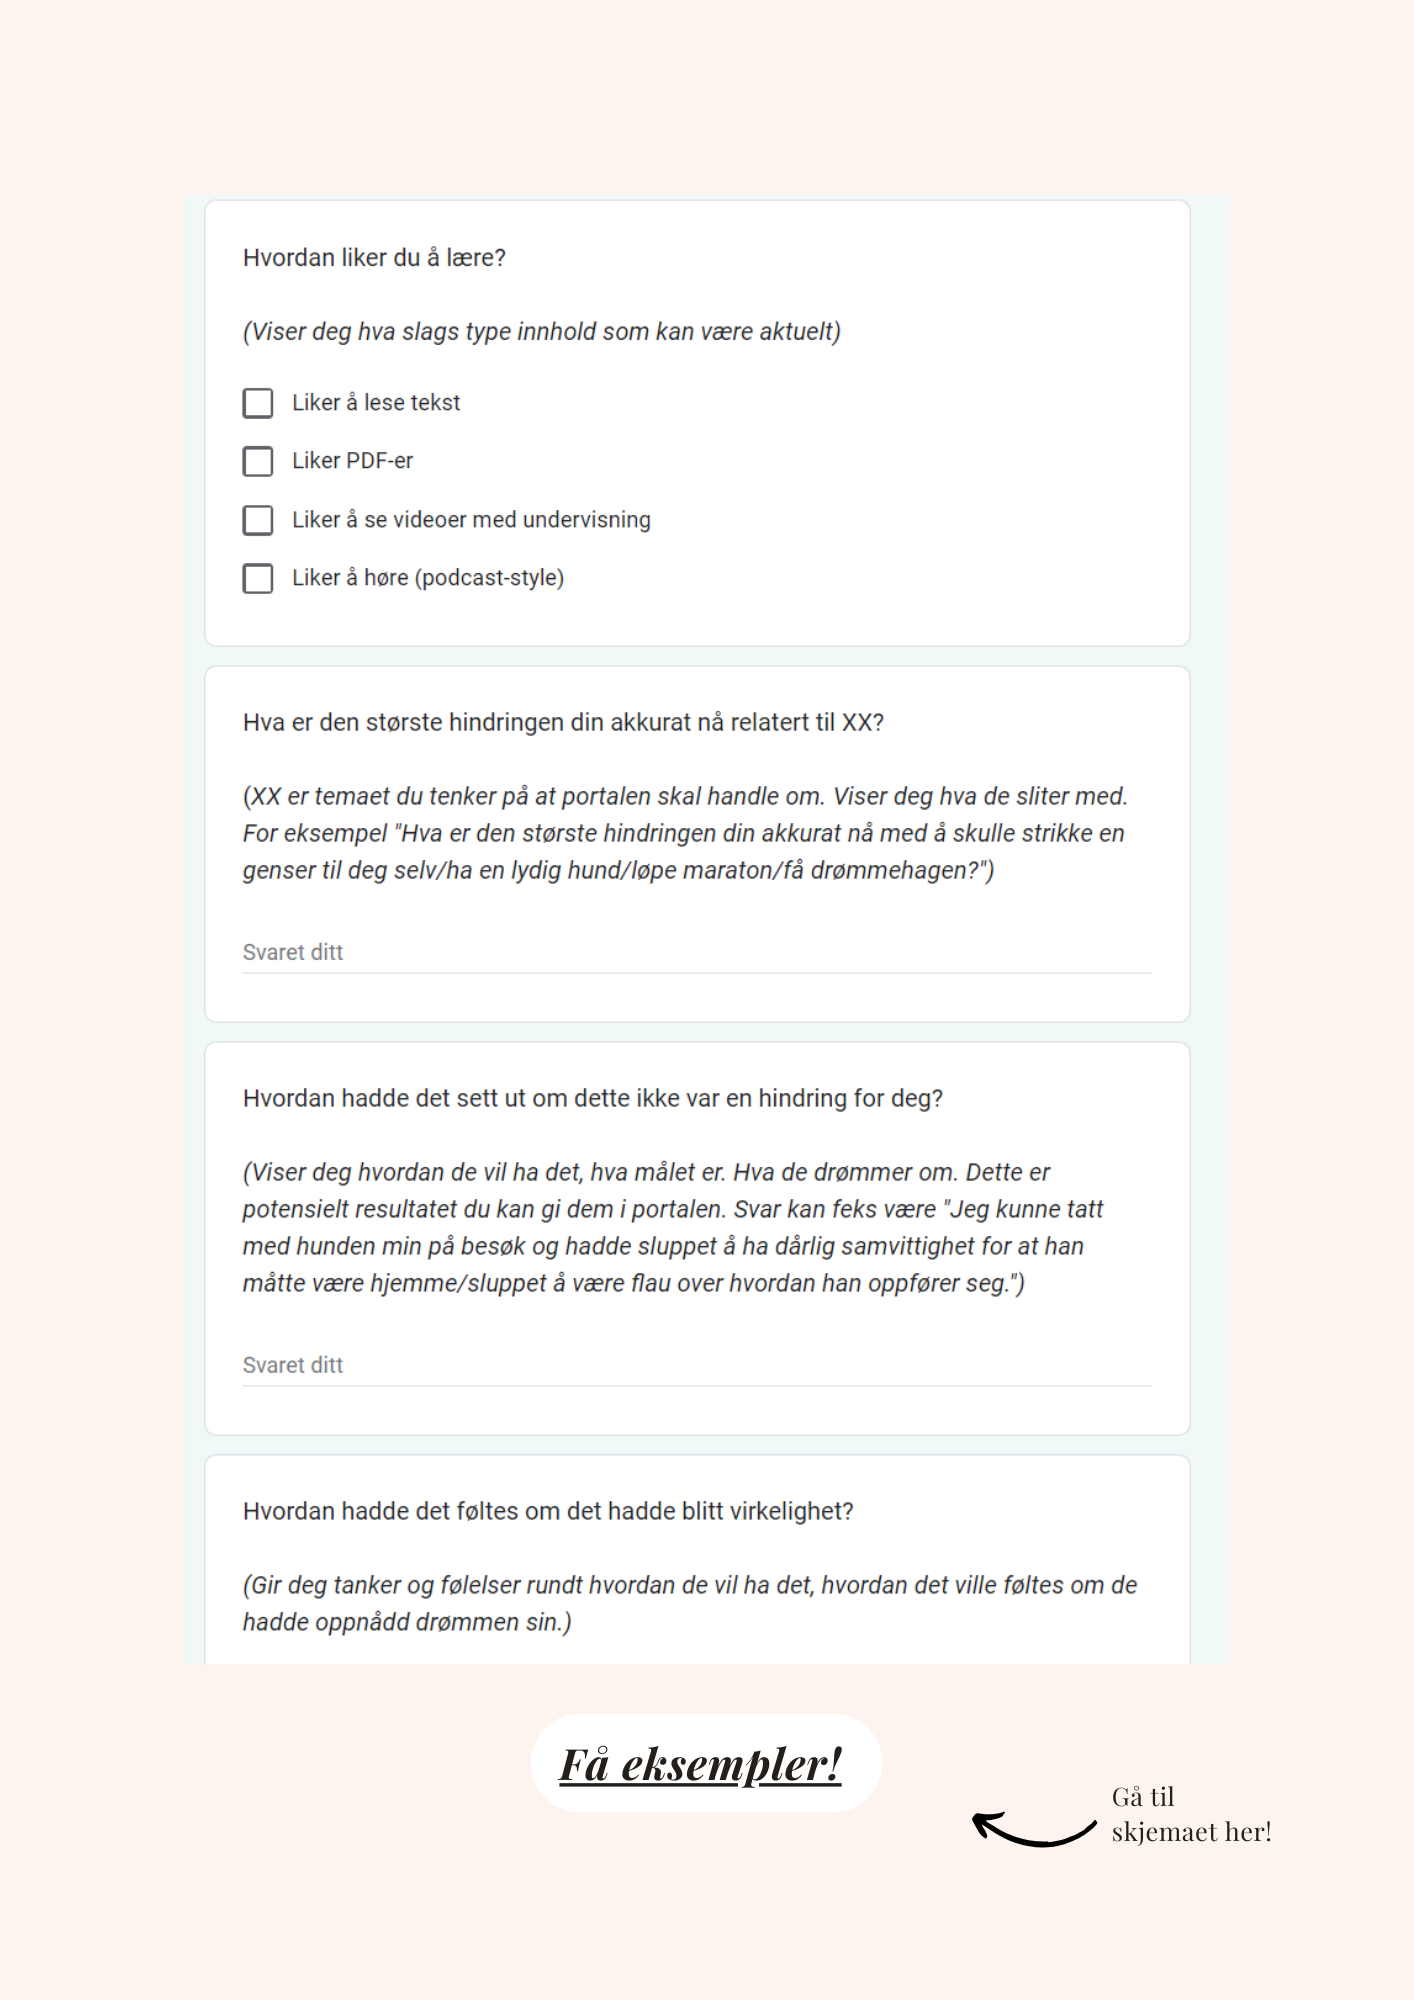This screenshot has height=2000, width=1414.
Task: Click the "Liker å se videoer med undervisning" label
Action: click(x=471, y=520)
